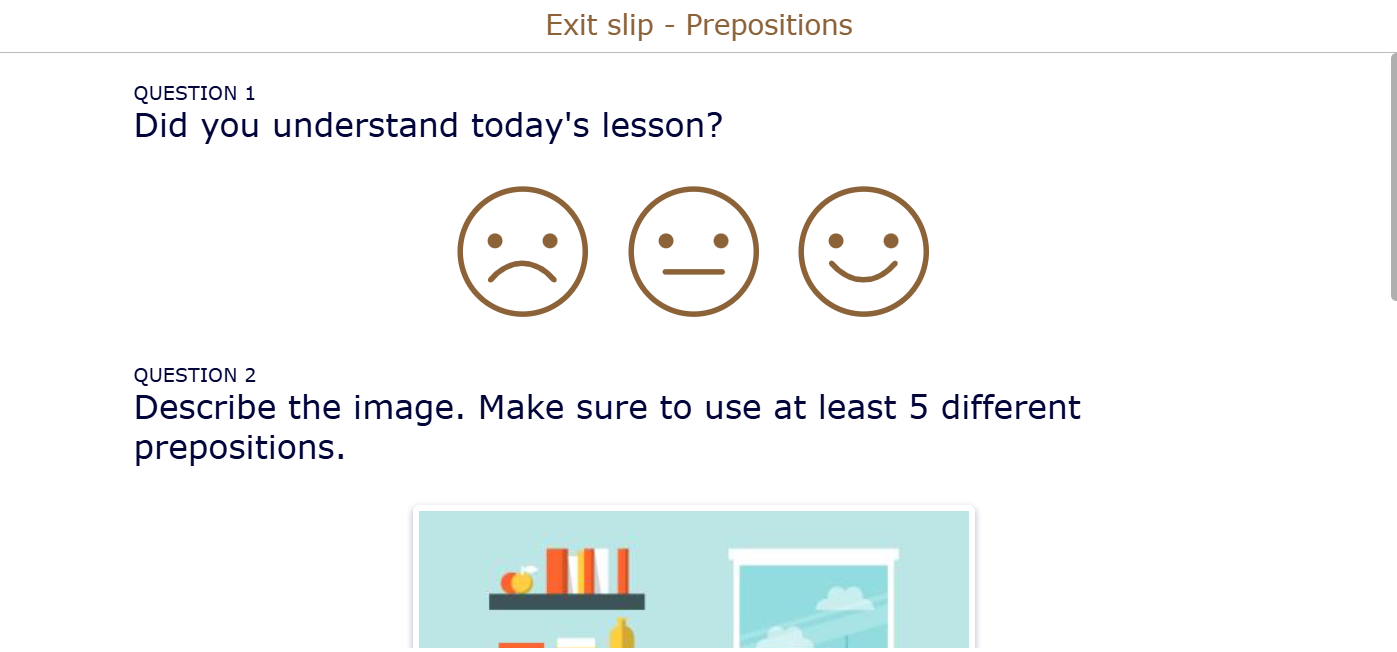Click the dark shelf board in the picture
The image size is (1397, 652).
[x=566, y=602]
